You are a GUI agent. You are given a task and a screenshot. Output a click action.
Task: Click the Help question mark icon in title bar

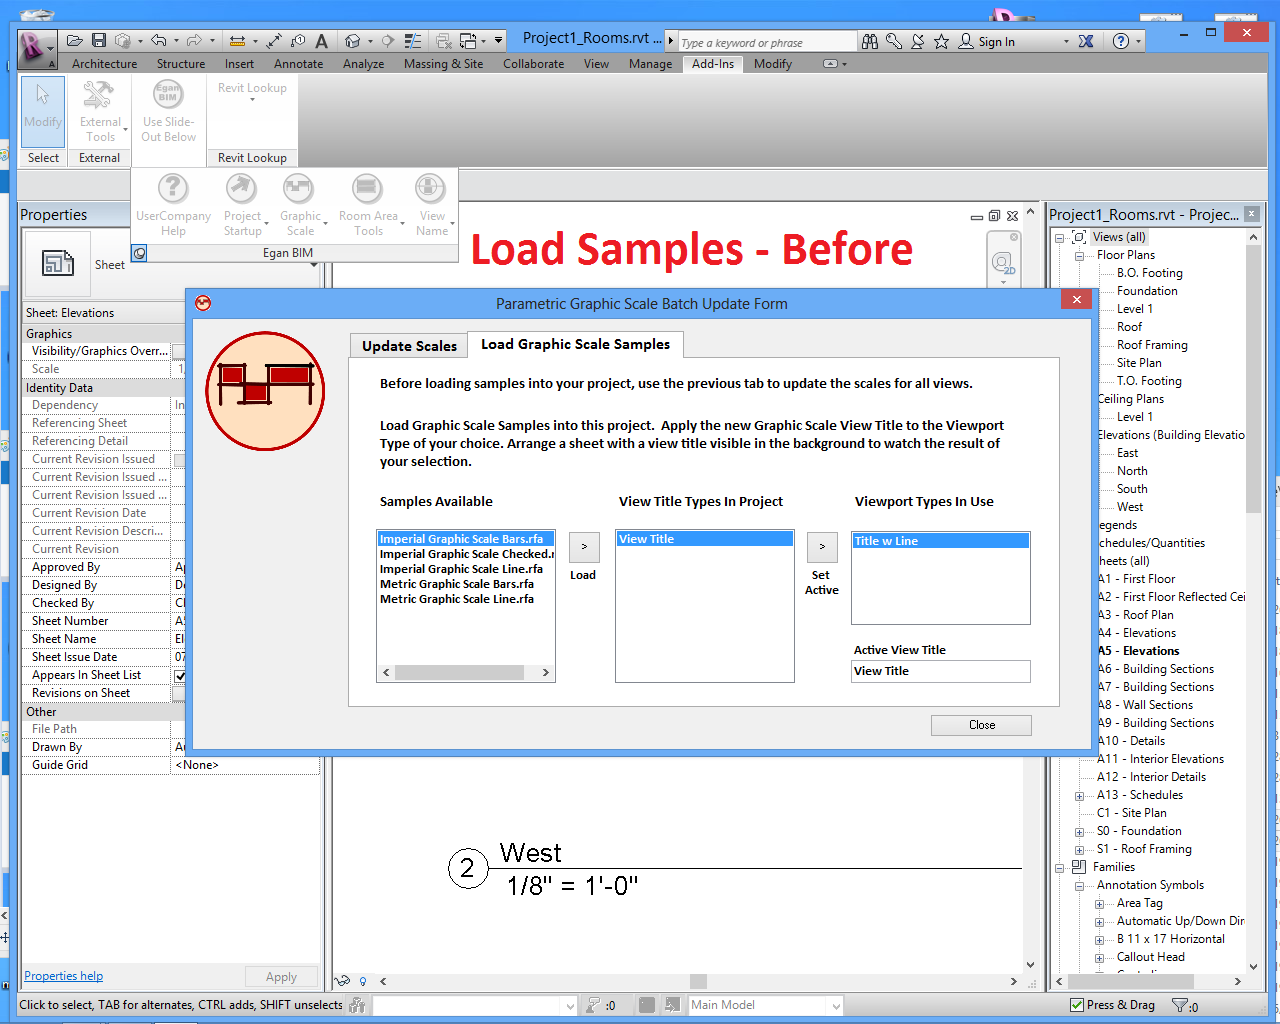(1121, 41)
